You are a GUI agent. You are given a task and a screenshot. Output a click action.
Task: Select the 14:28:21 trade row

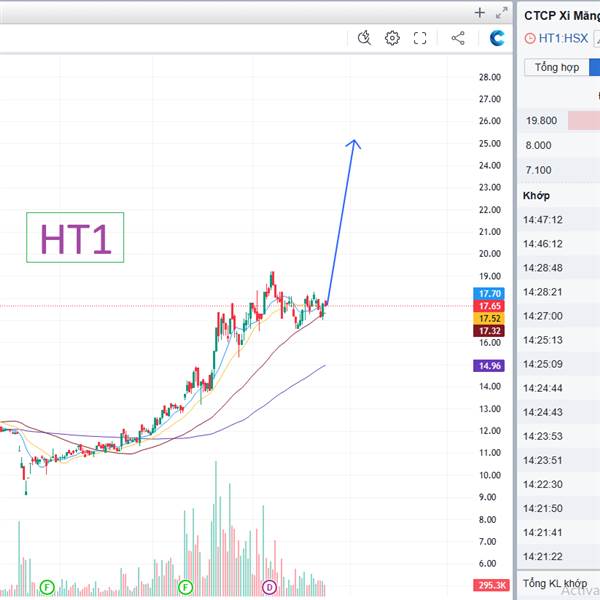[559, 292]
